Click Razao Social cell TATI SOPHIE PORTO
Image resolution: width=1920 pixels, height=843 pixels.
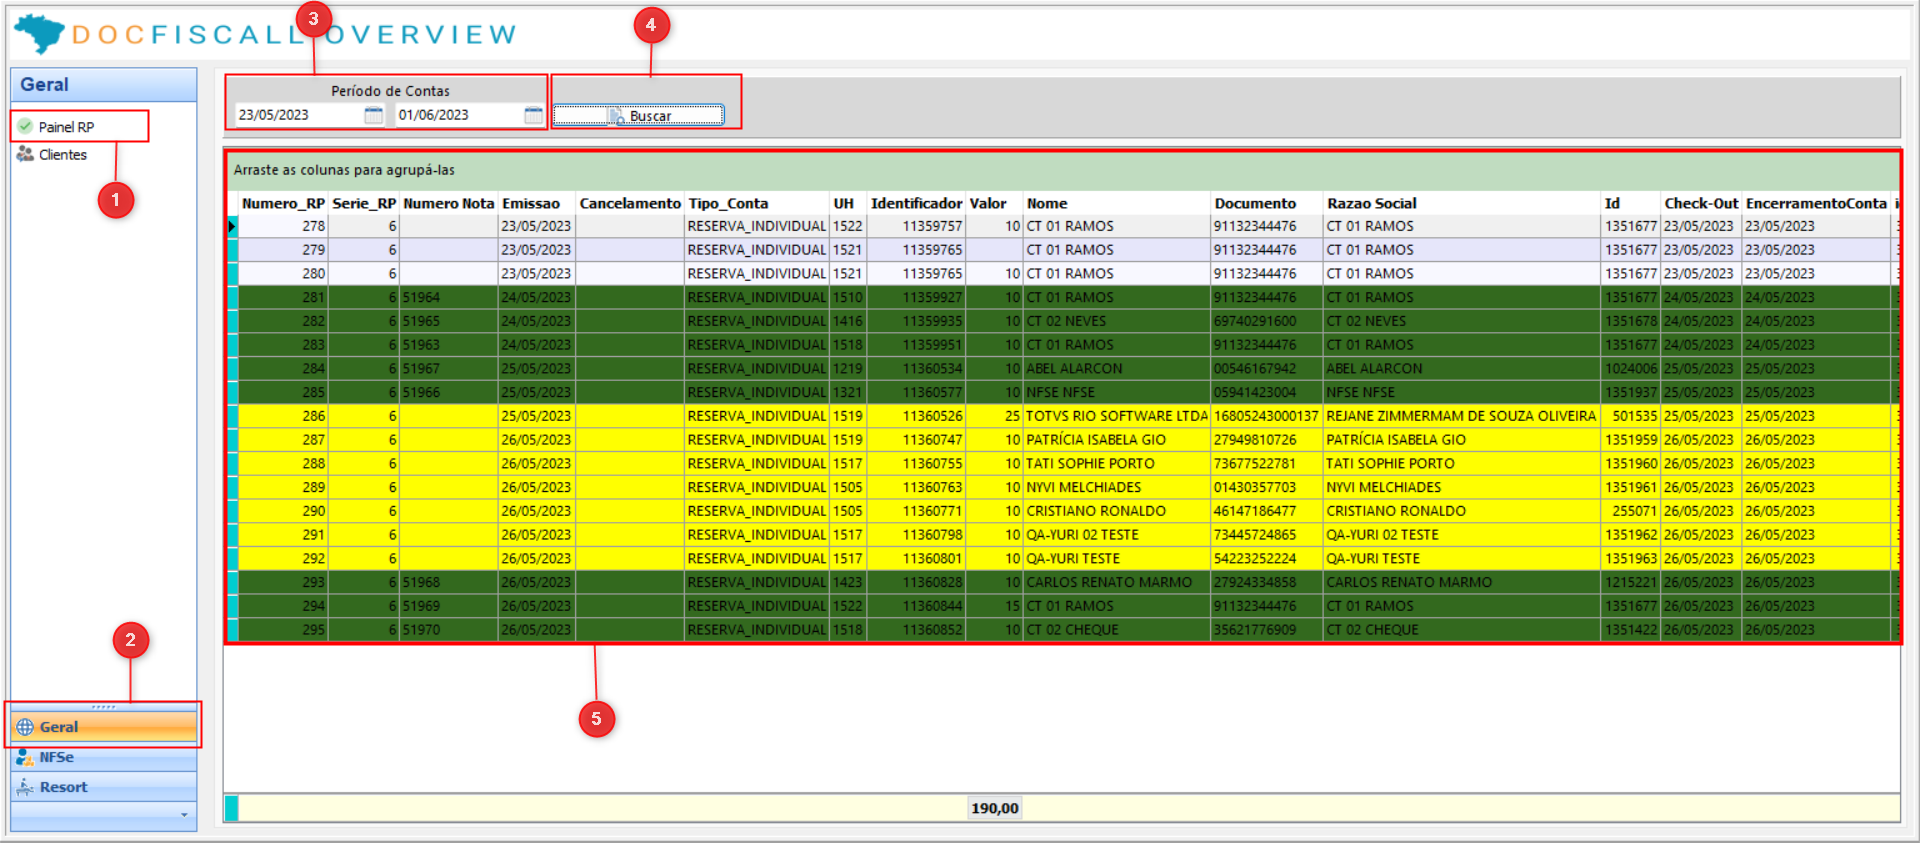pos(1463,464)
